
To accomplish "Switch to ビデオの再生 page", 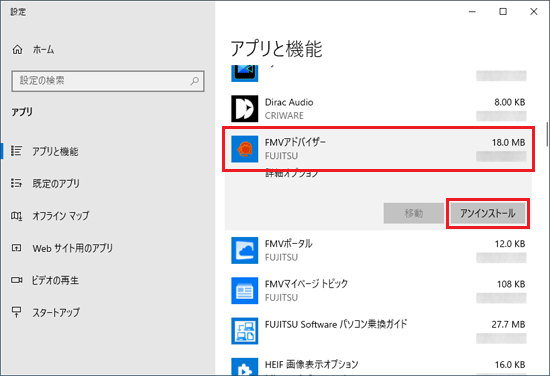I will click(x=55, y=281).
